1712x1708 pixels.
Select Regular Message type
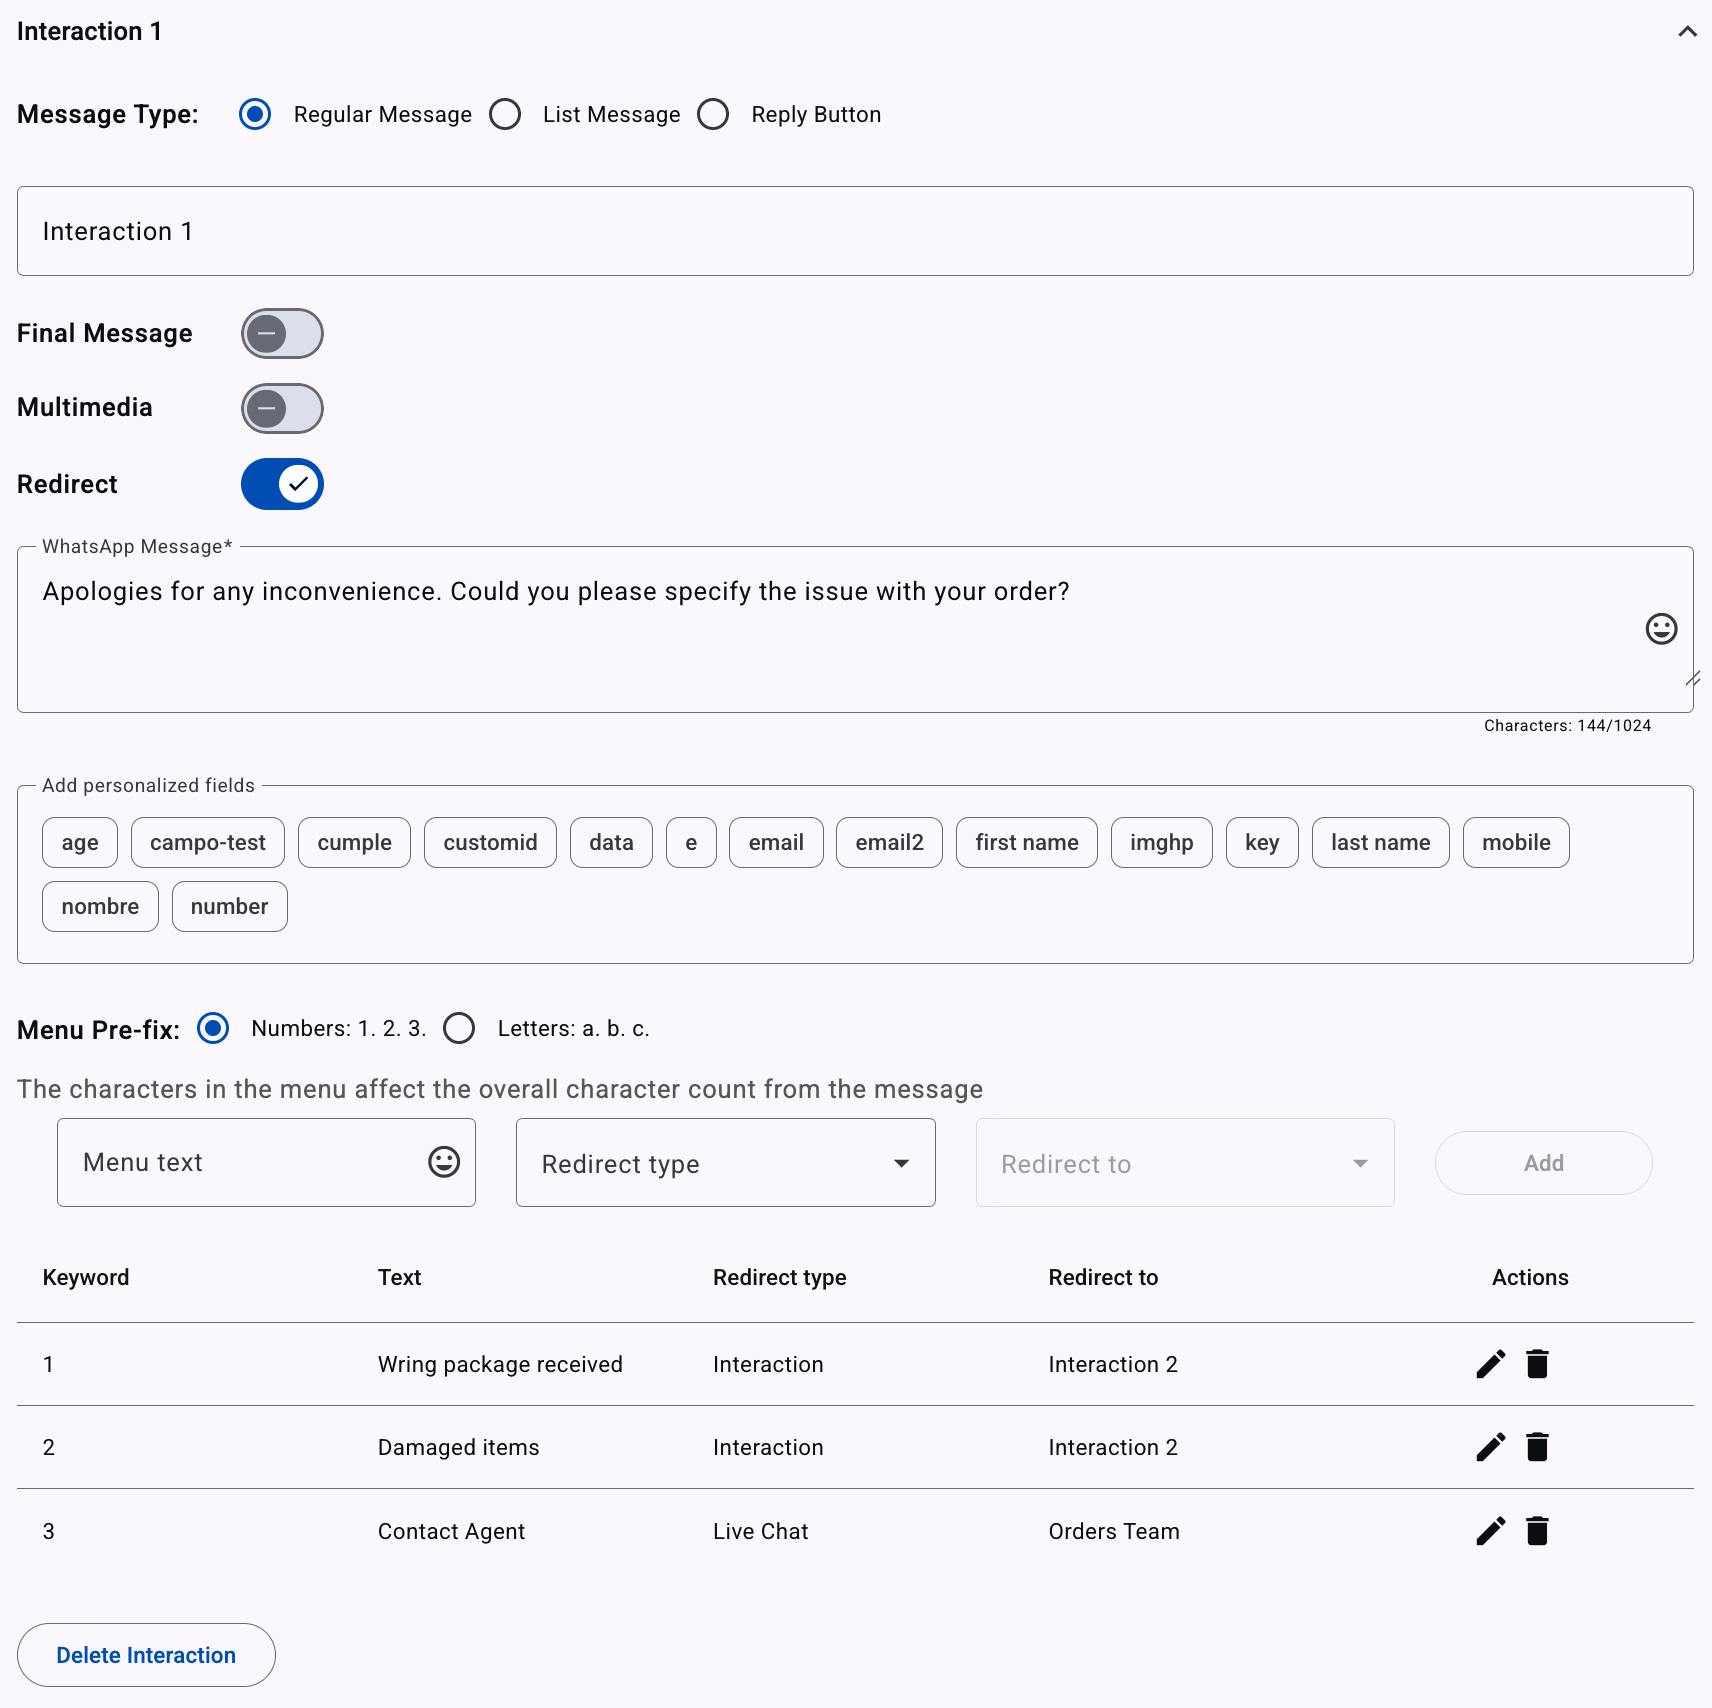255,114
